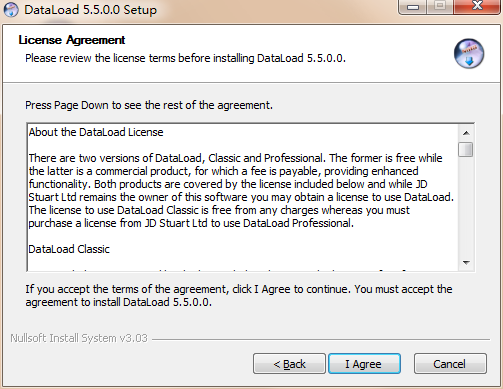This screenshot has width=503, height=389.
Task: Close the DataLoad 5.5.0.0 Setup window
Action: coord(477,7)
